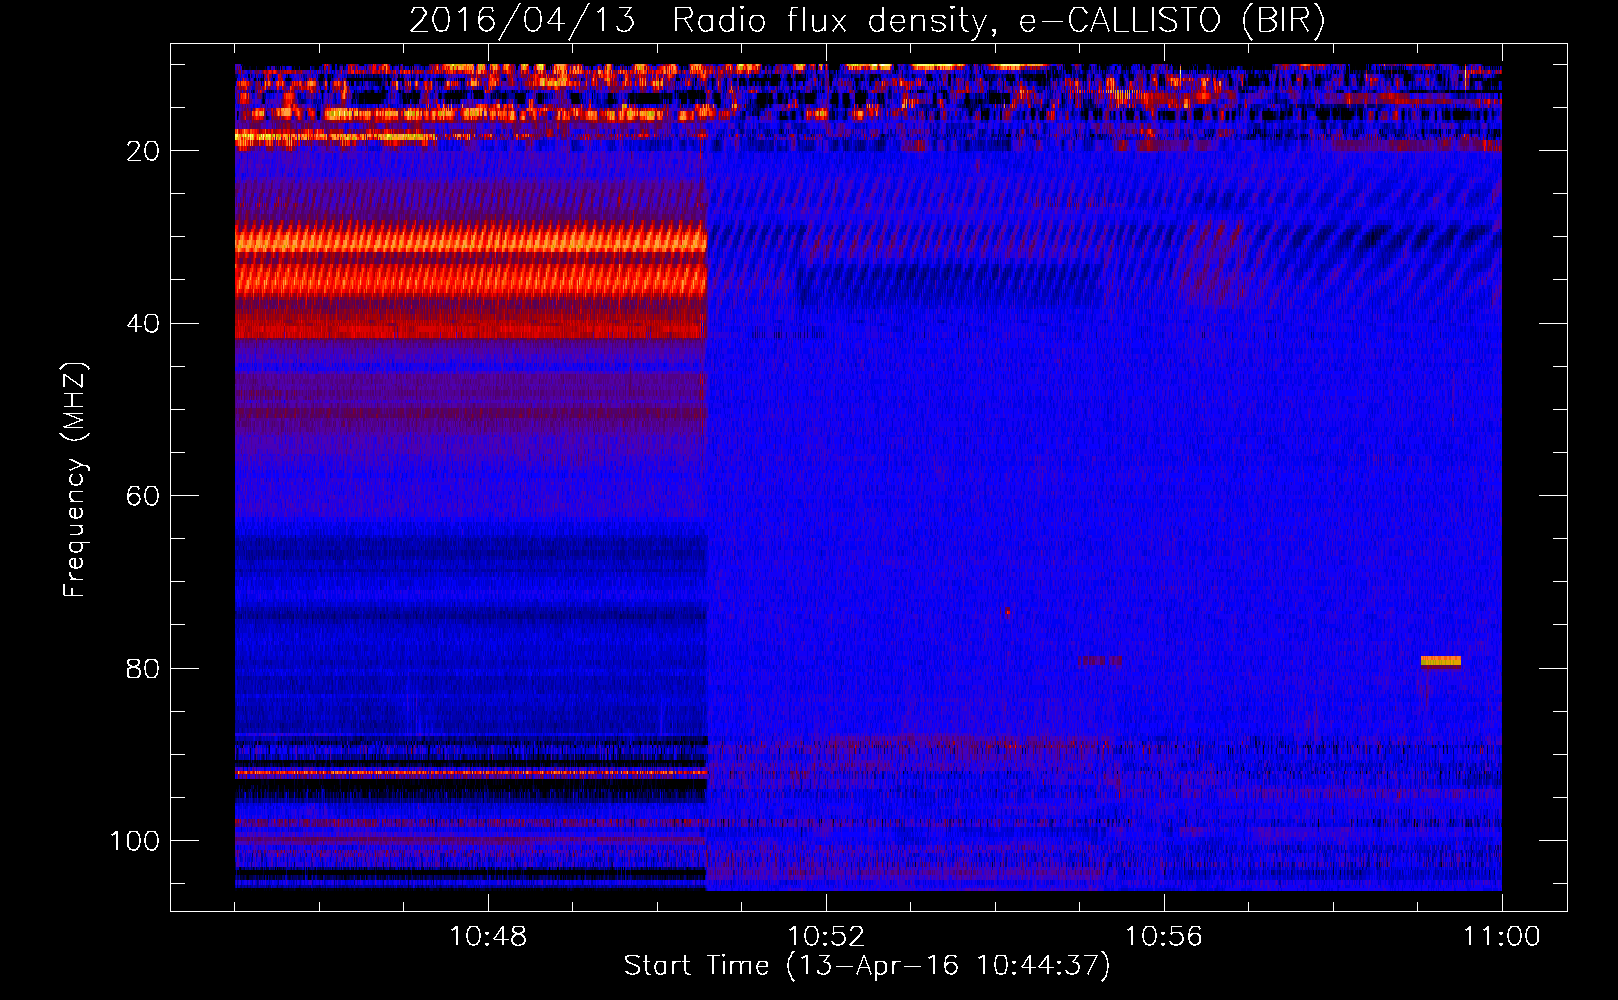Screen dimensions: 1618x1000
Task: Click the '40' frequency tick label
Action: (143, 324)
